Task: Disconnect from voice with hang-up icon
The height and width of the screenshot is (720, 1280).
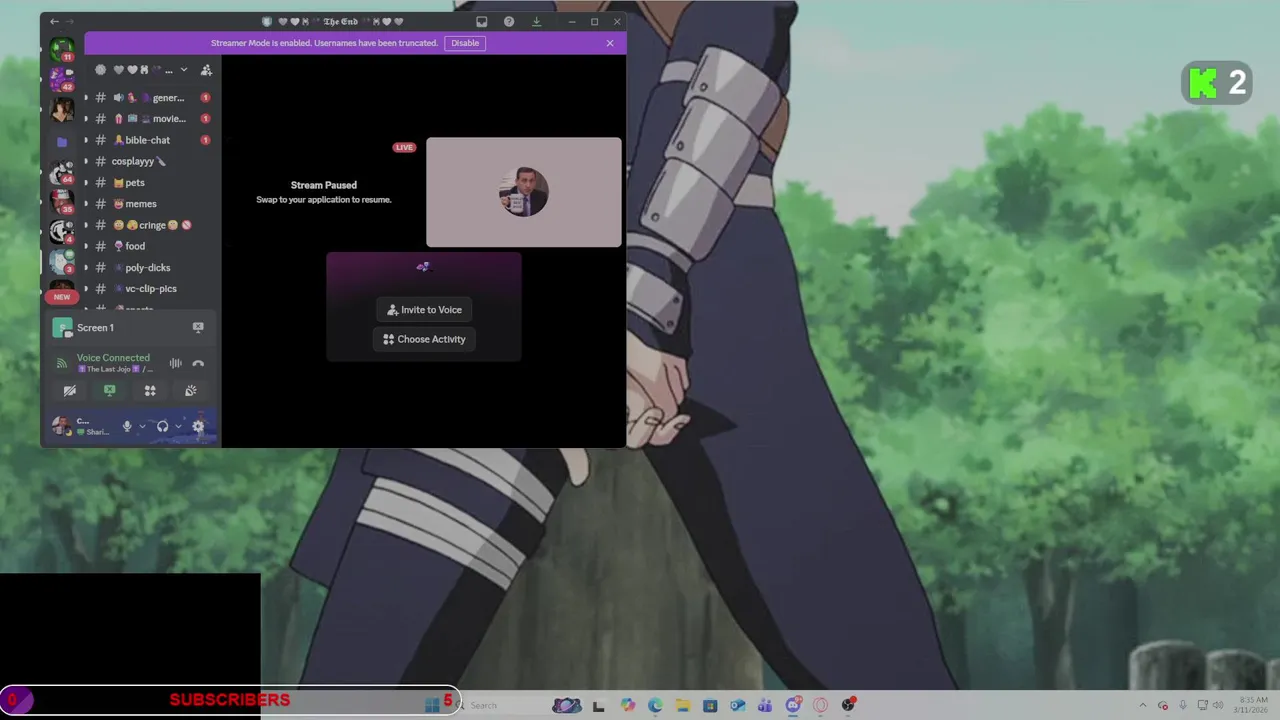Action: coord(198,363)
